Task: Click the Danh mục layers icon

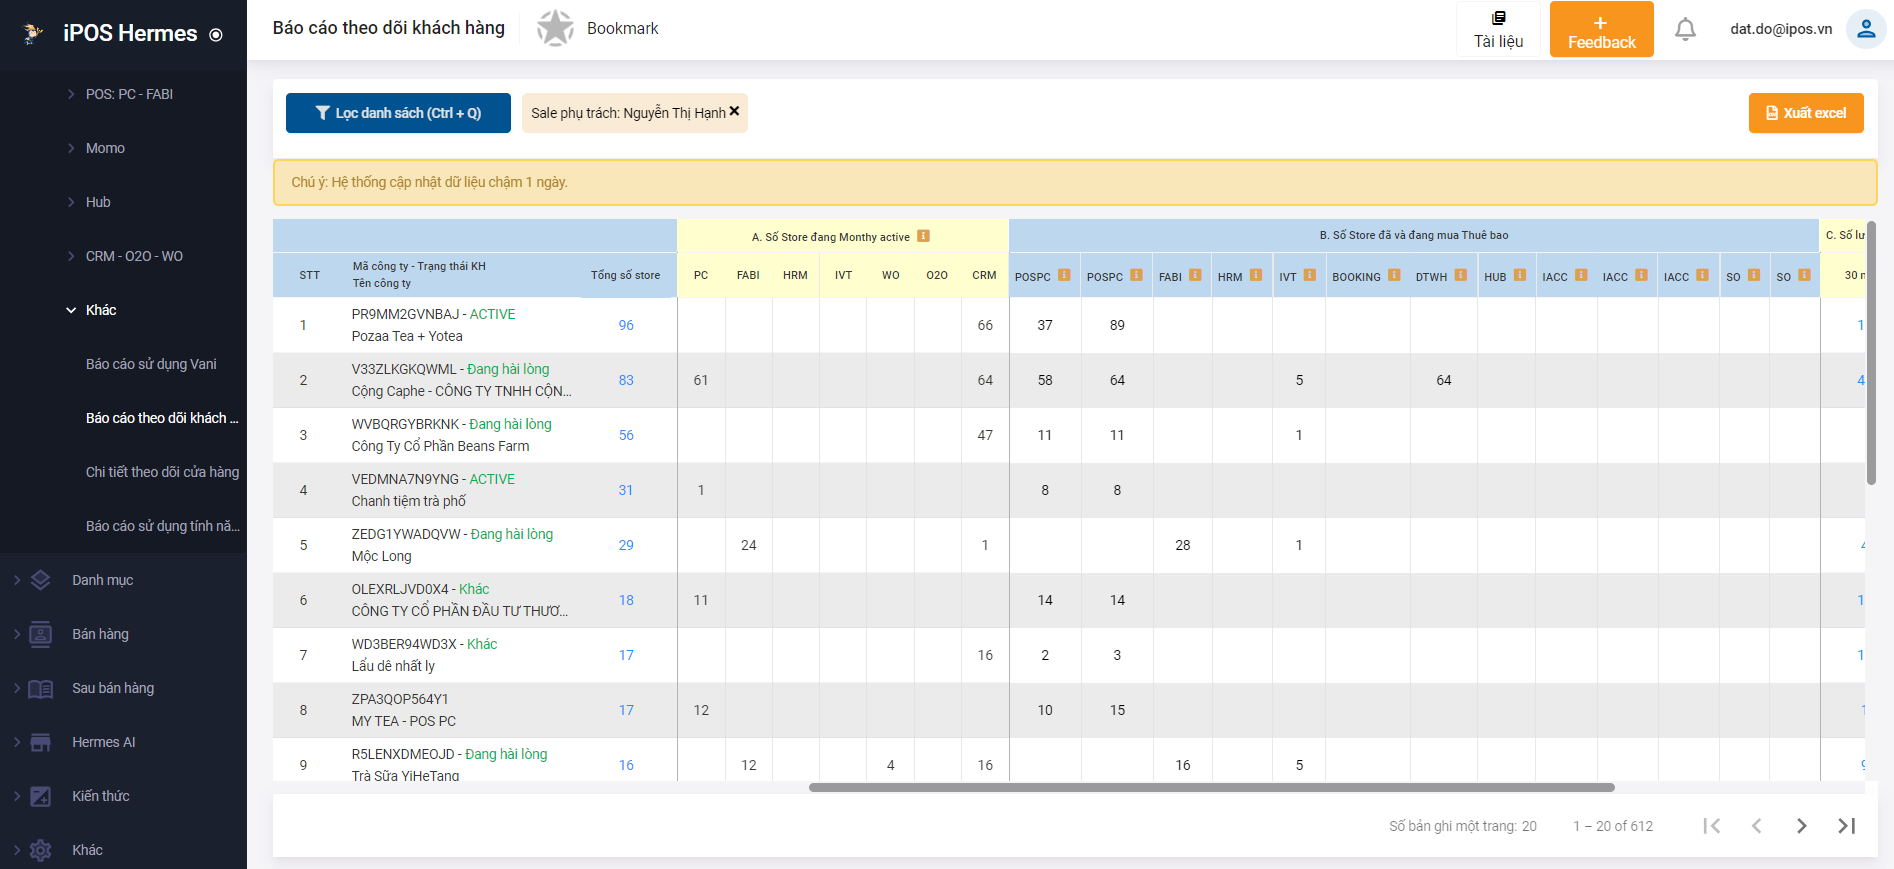Action: point(41,580)
